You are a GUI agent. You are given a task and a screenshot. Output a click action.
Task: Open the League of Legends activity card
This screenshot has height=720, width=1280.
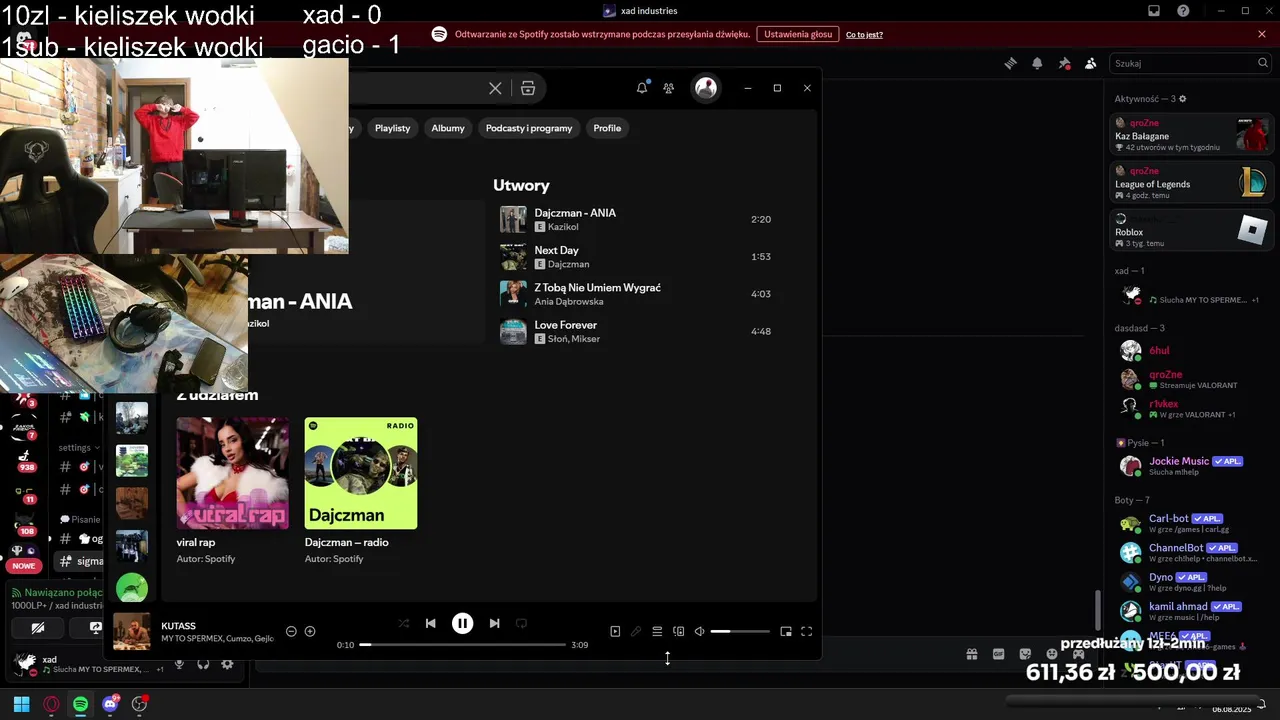click(1192, 183)
